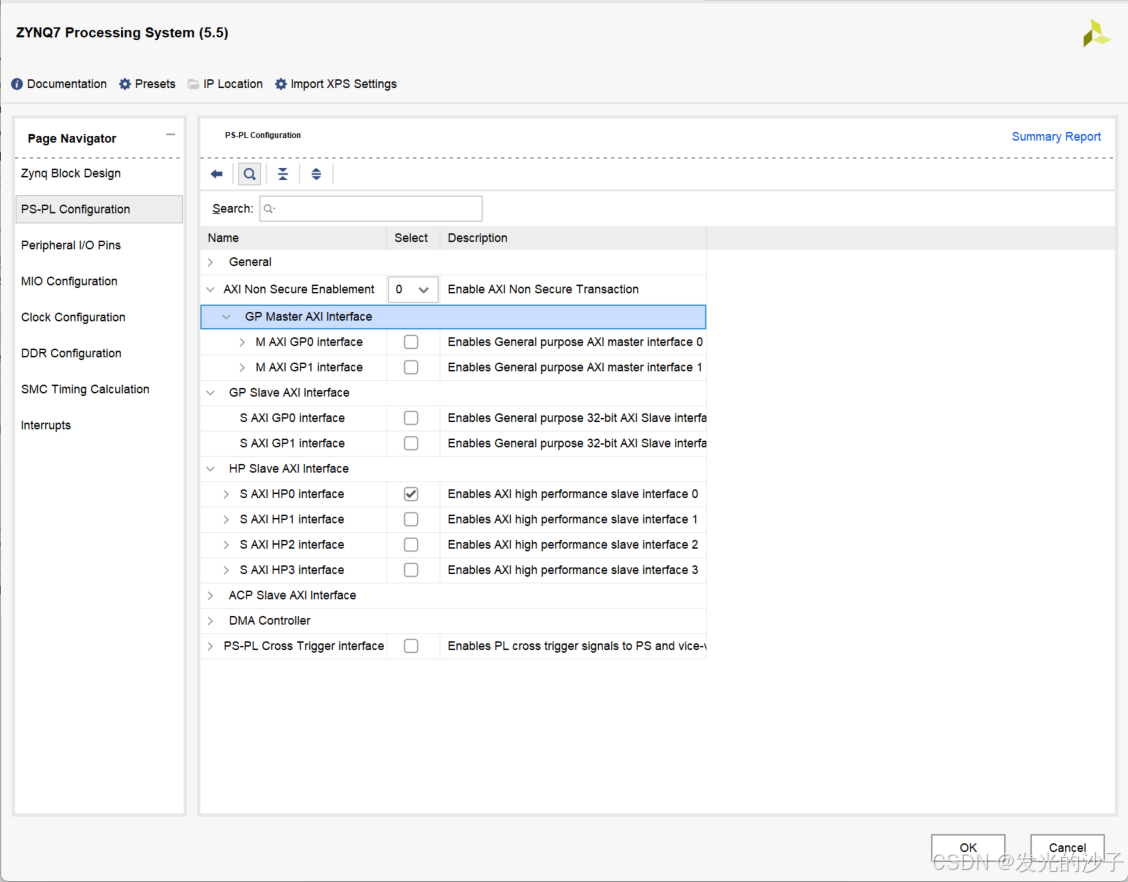This screenshot has width=1128, height=882.
Task: Click Import XPS Settings label
Action: [x=344, y=84]
